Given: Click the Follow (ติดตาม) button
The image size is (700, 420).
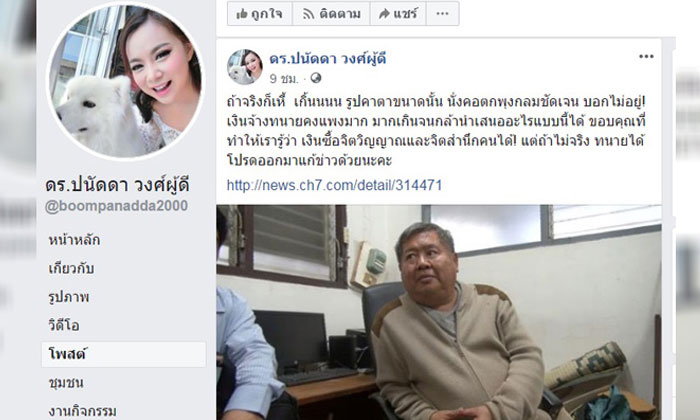Looking at the screenshot, I should (331, 13).
